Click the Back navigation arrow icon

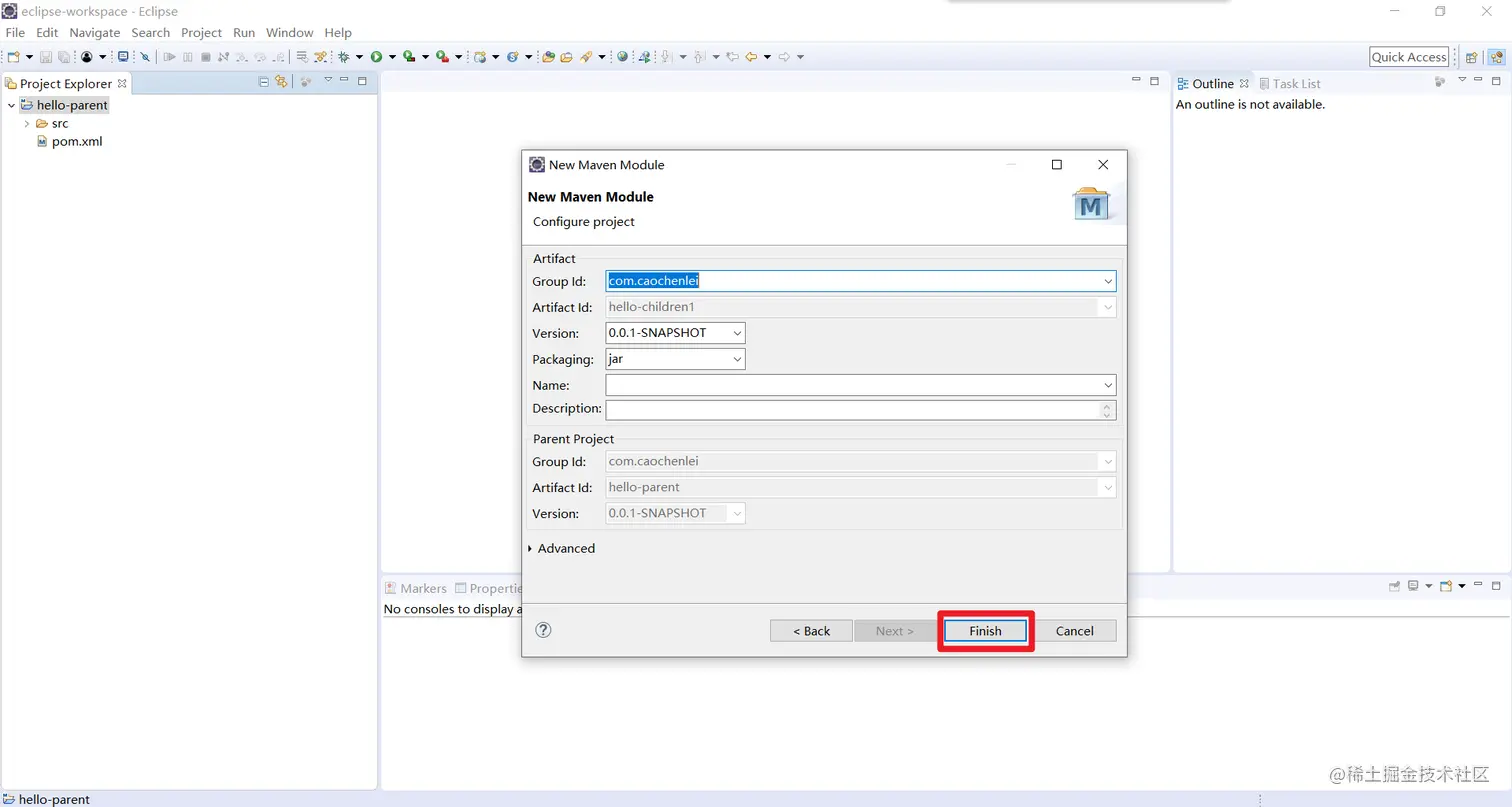point(751,57)
